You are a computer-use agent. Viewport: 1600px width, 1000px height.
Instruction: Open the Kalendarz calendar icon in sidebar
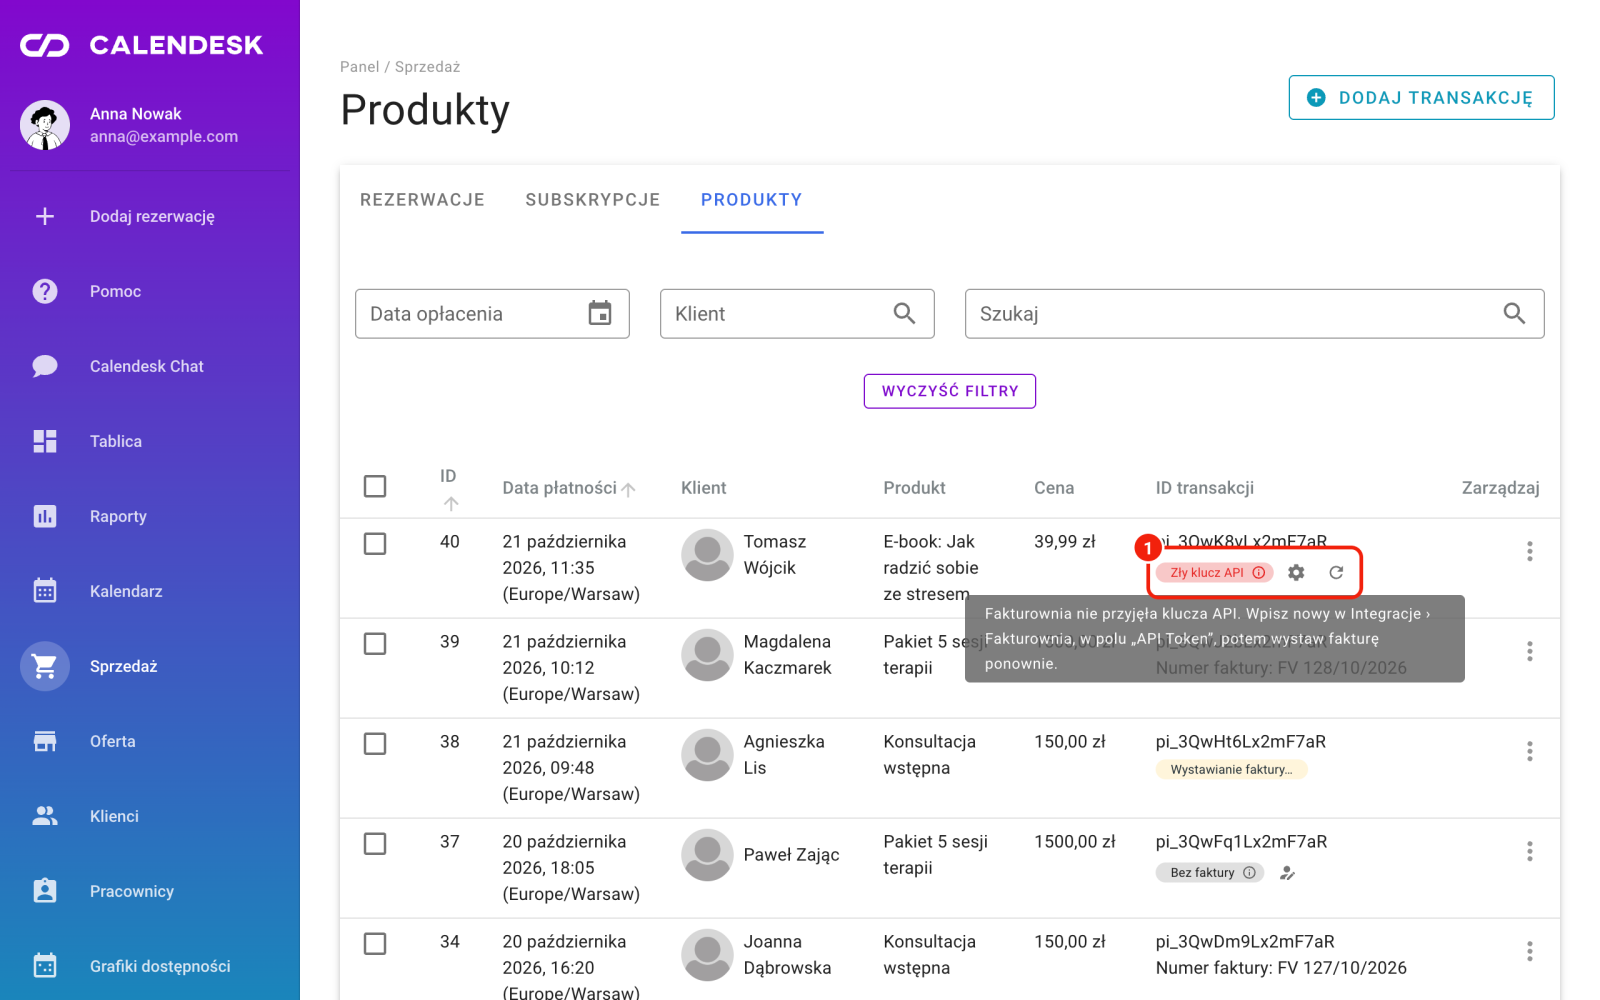(x=45, y=591)
